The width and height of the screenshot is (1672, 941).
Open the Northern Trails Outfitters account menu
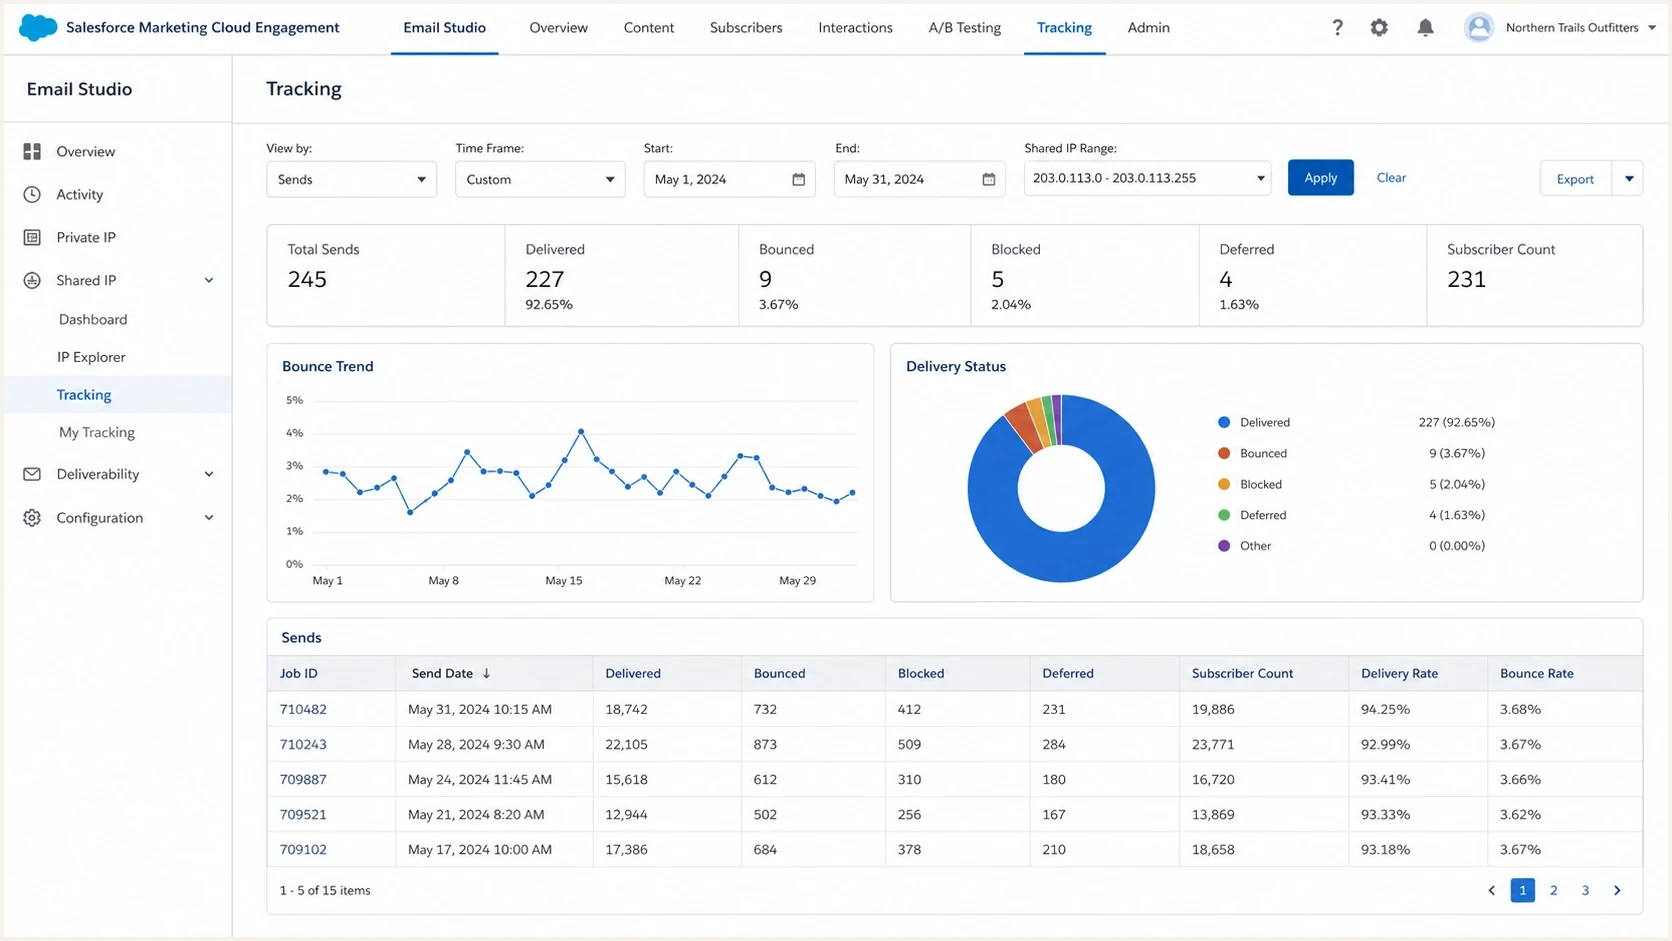click(1581, 28)
